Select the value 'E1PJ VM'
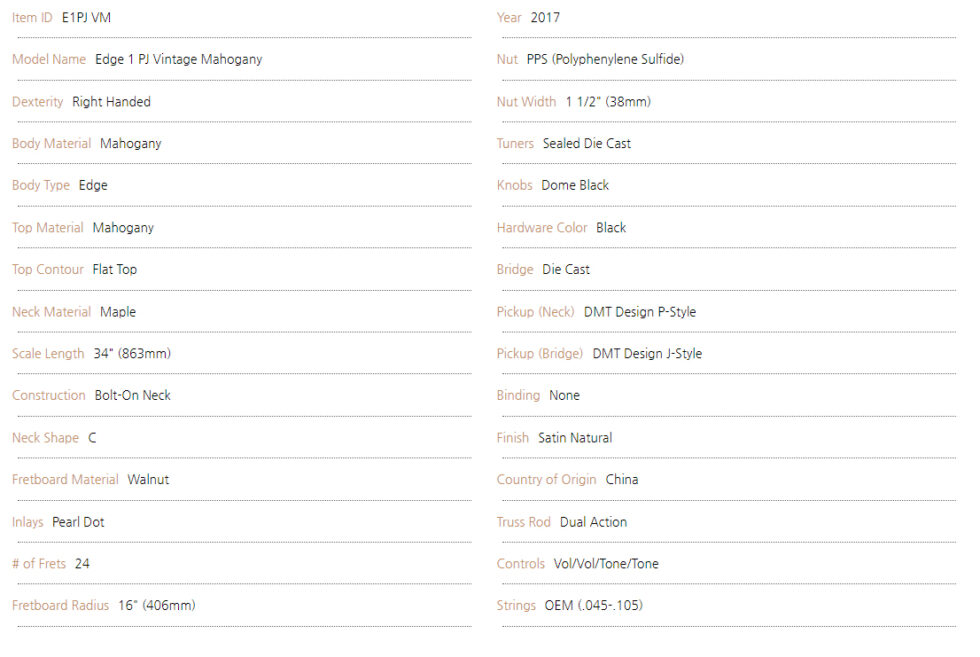 pos(86,18)
